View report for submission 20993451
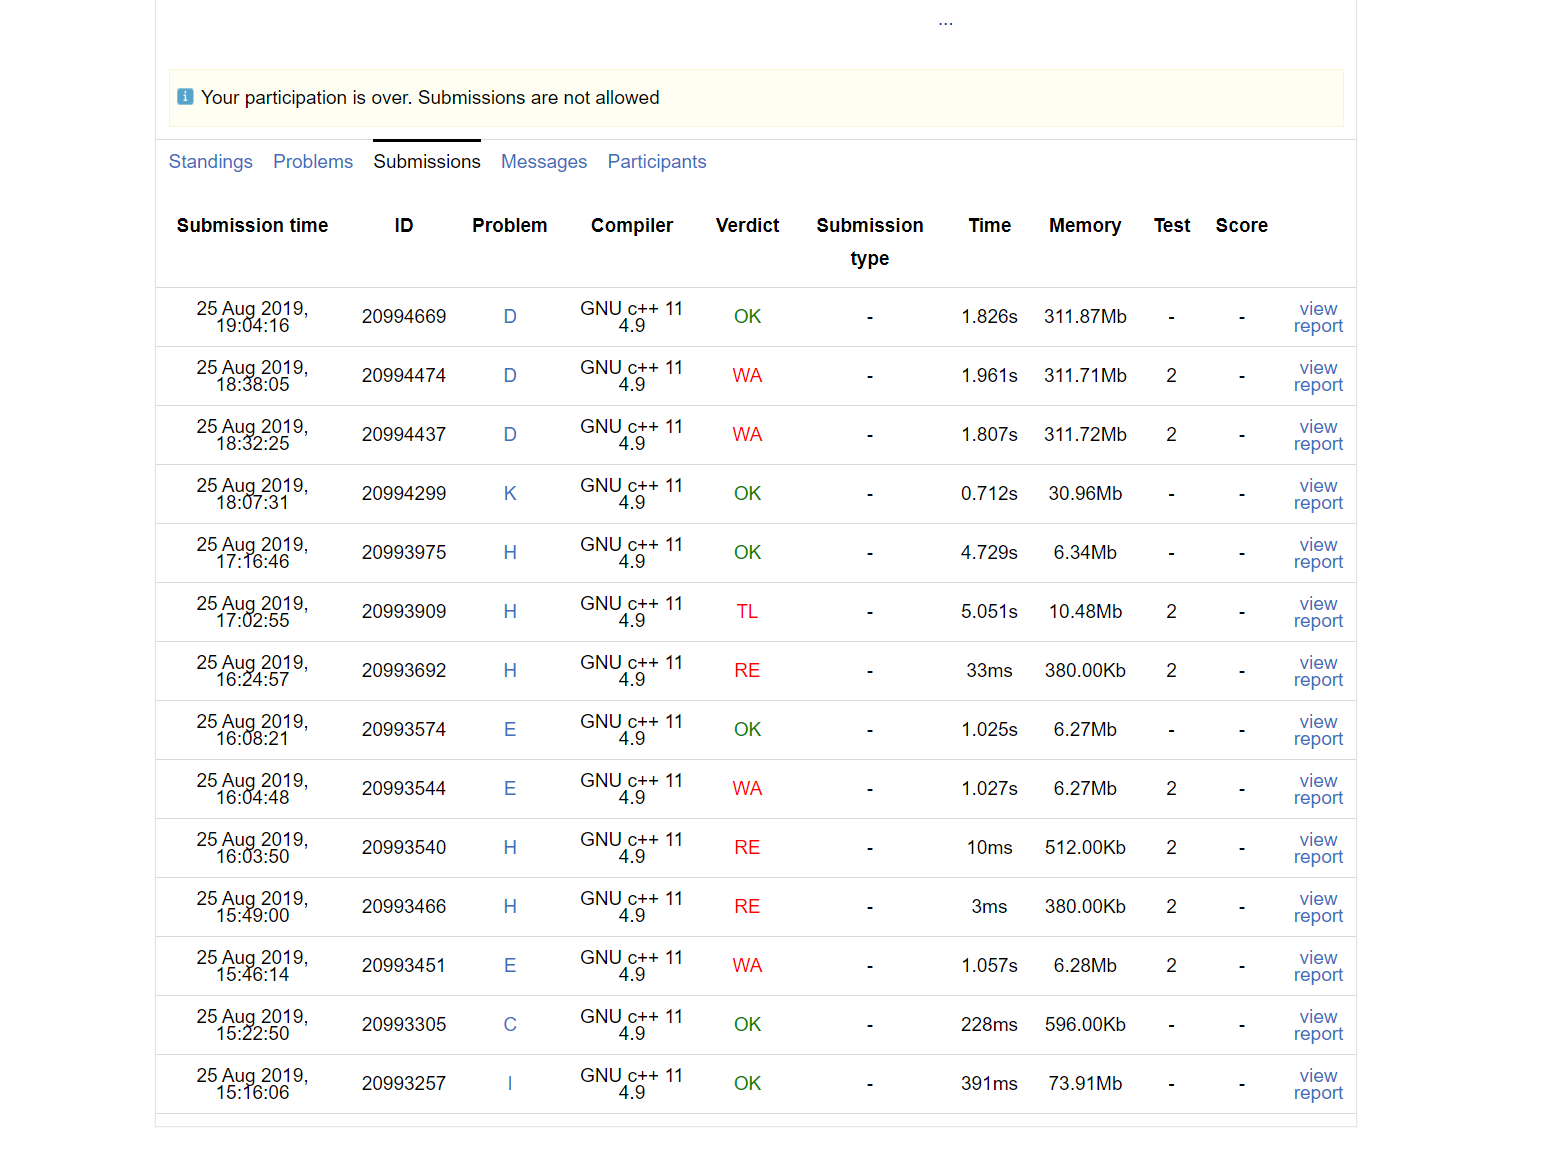 pos(1317,967)
